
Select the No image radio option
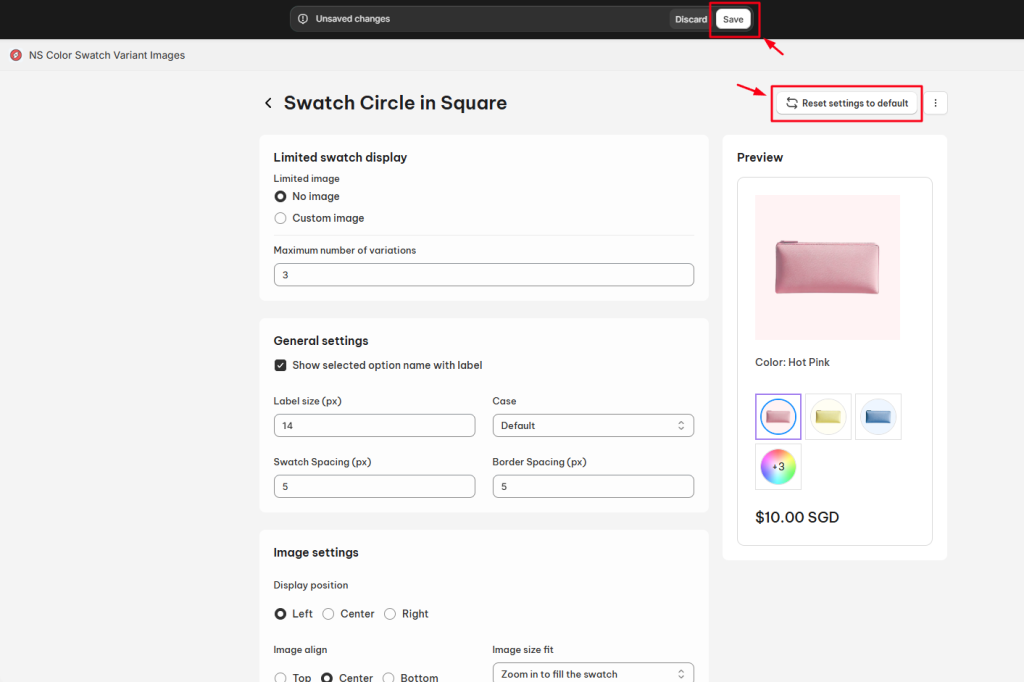(x=280, y=197)
